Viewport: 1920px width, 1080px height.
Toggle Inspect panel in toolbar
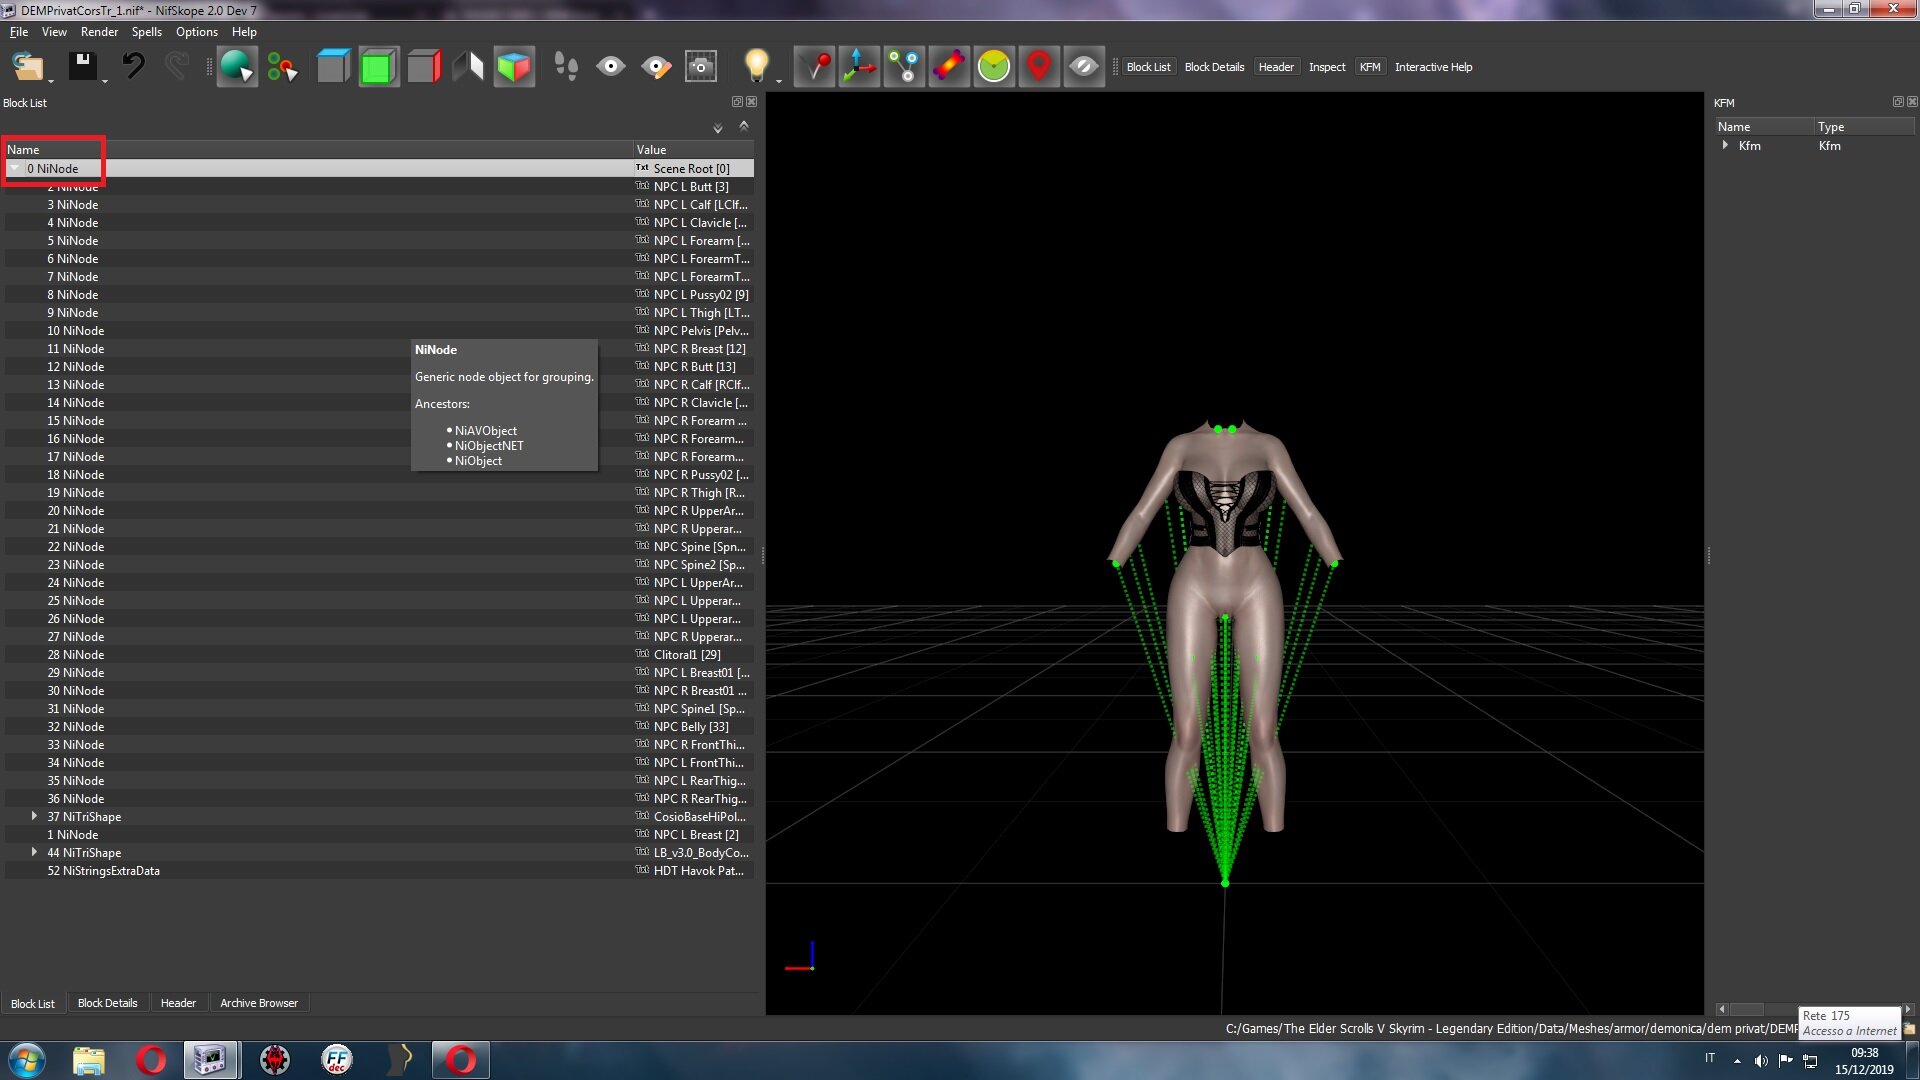point(1327,67)
